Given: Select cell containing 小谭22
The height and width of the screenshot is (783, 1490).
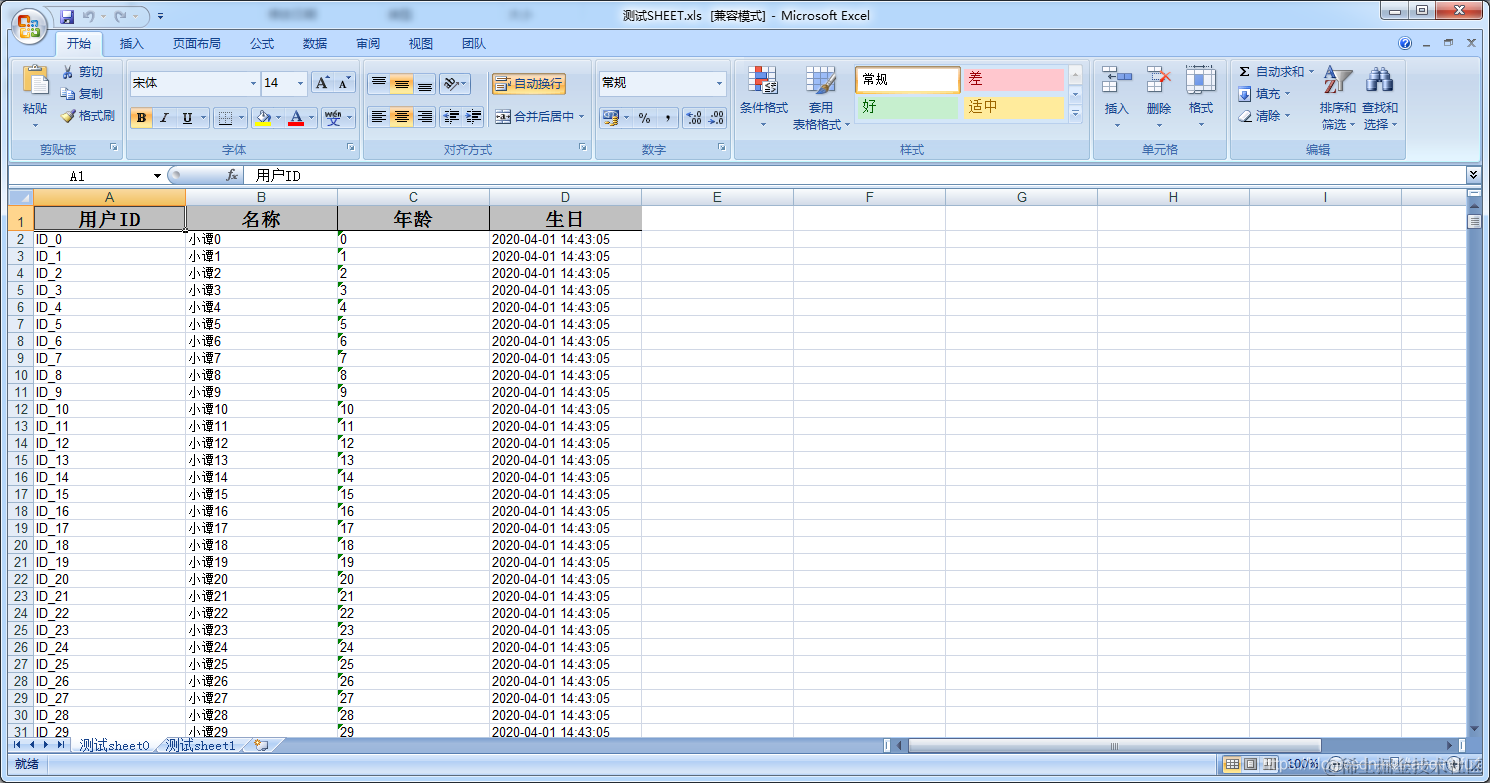Looking at the screenshot, I should 262,613.
